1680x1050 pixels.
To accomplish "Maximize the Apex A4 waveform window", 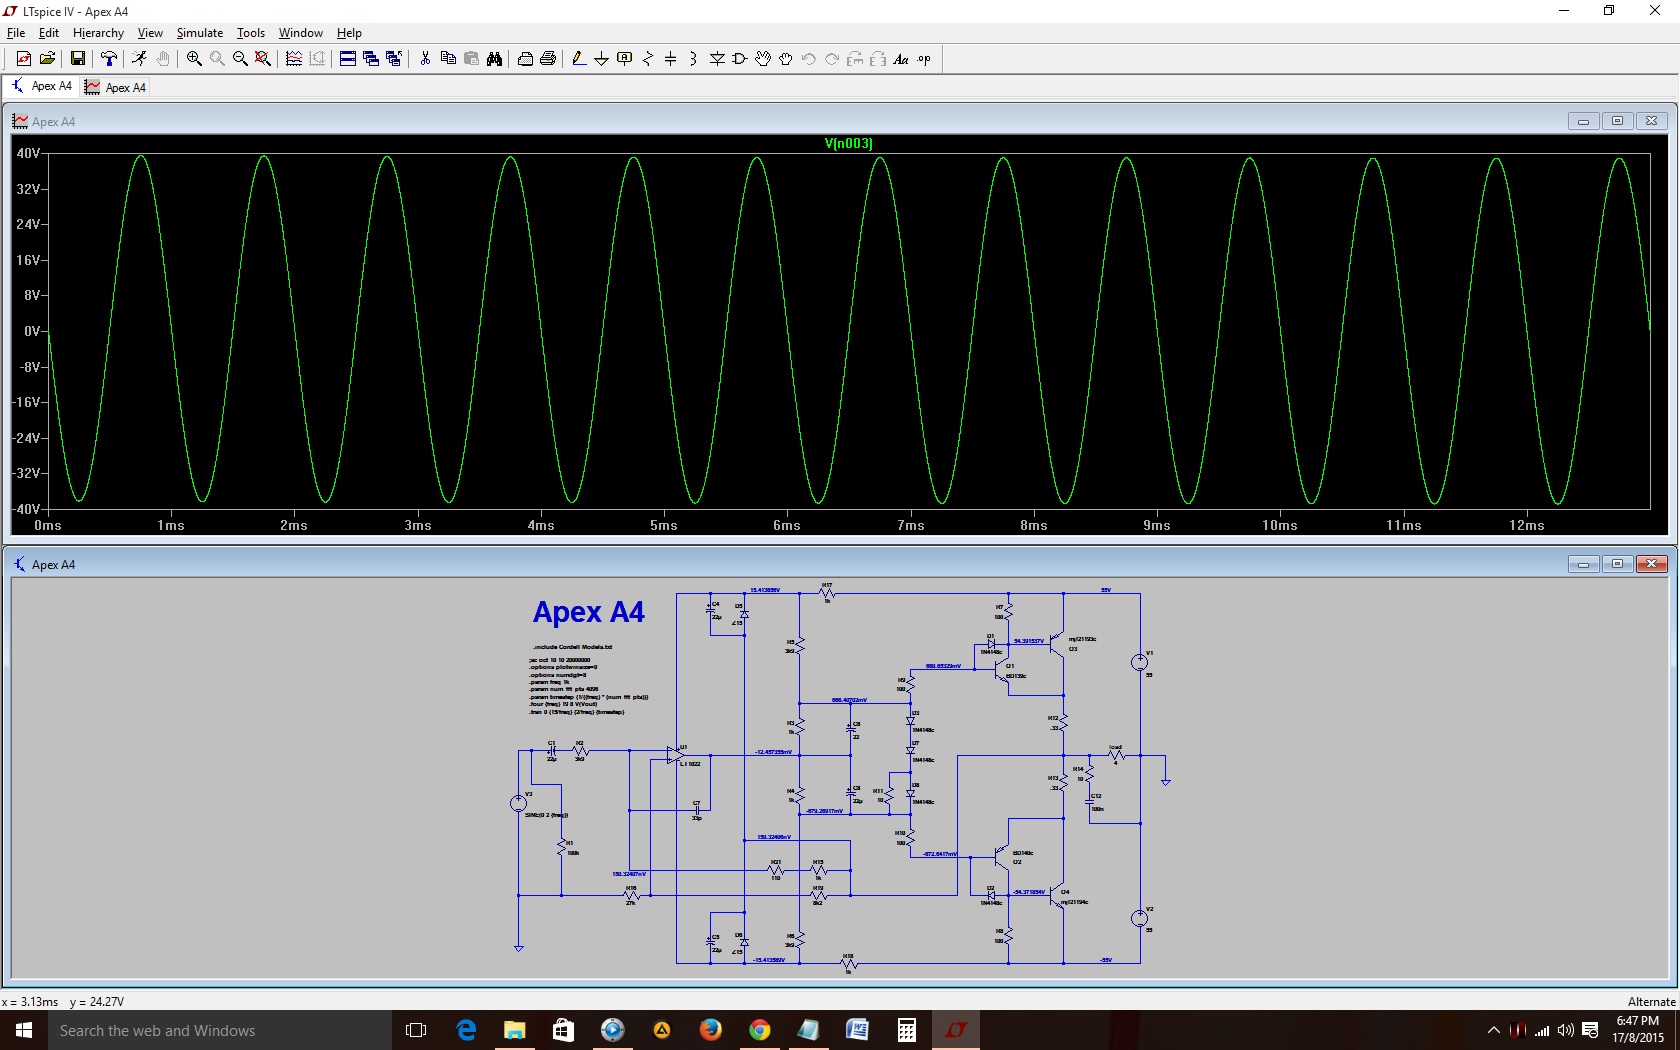I will click(x=1617, y=121).
